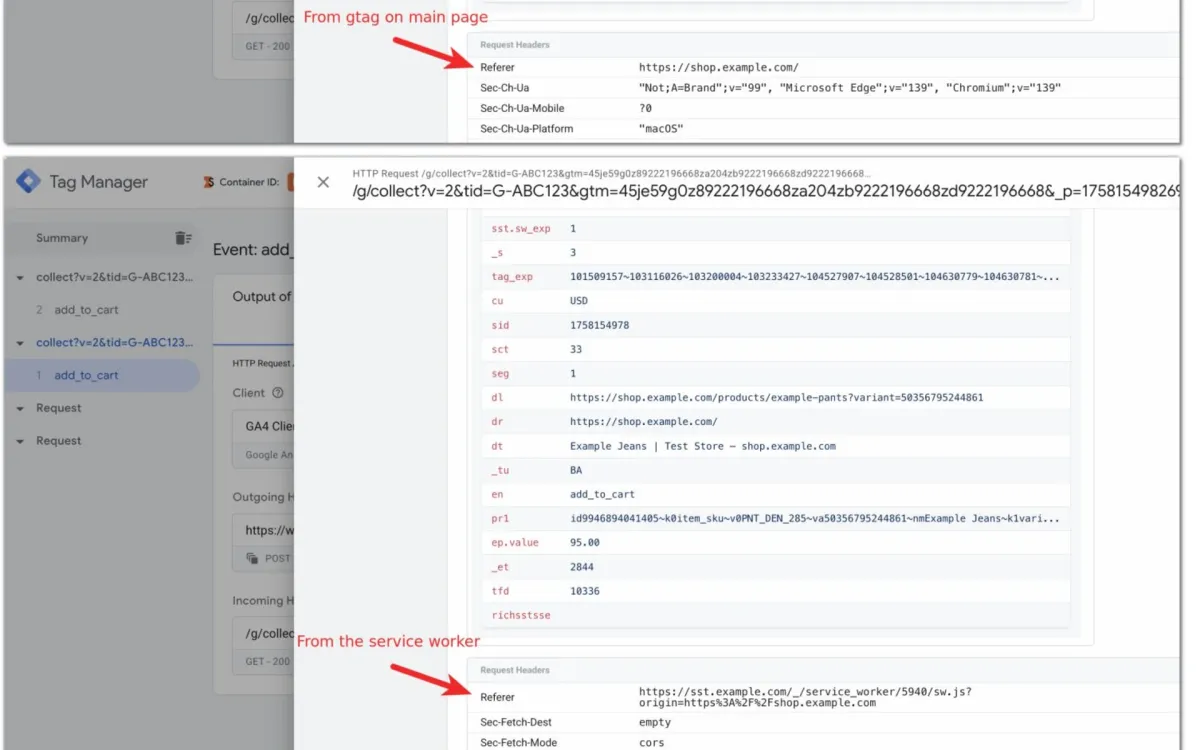Select the Summary sidebar entry

pos(61,238)
